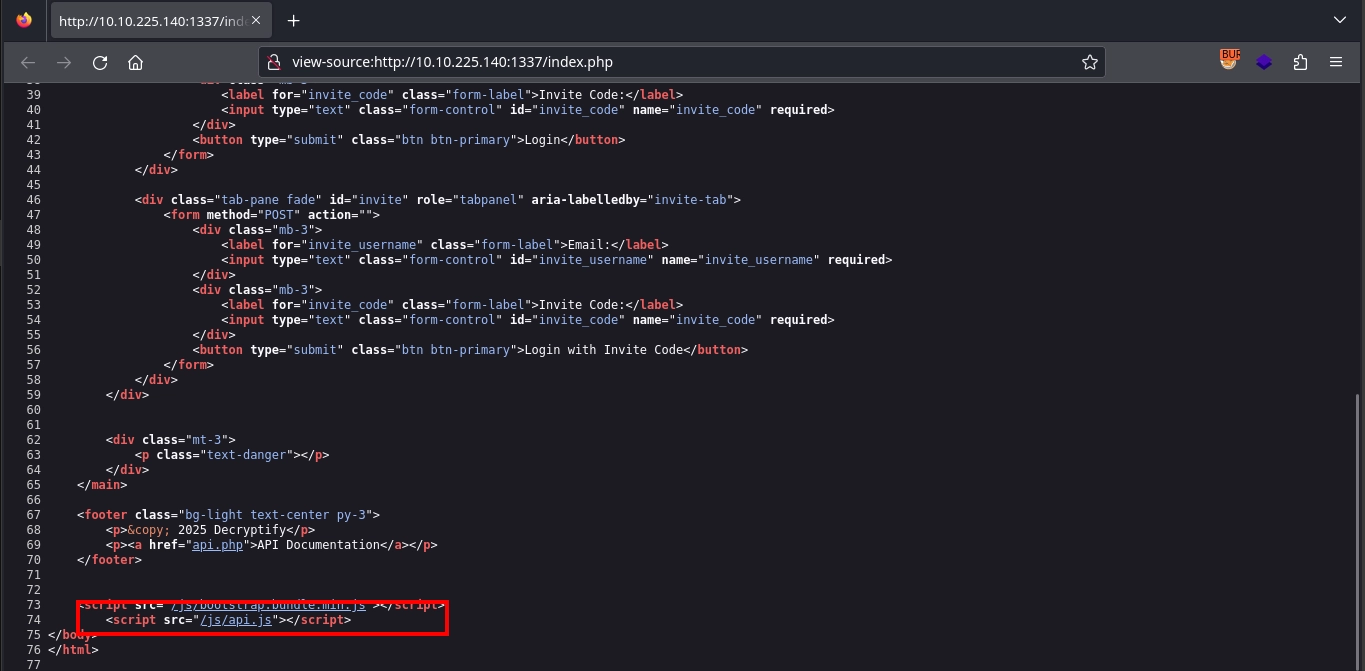Click the insecure connection lock icon

pos(275,62)
